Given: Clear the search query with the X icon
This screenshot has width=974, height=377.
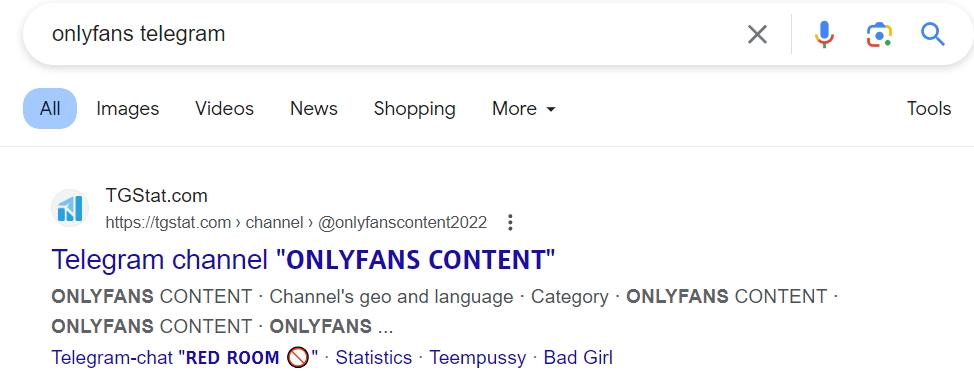Looking at the screenshot, I should 757,34.
